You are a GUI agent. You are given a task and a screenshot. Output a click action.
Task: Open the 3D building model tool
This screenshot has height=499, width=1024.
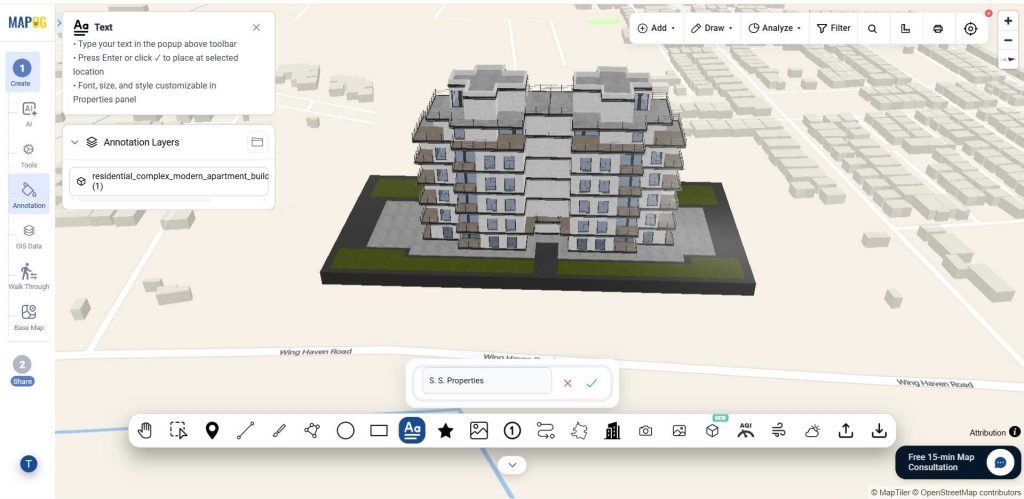click(712, 430)
